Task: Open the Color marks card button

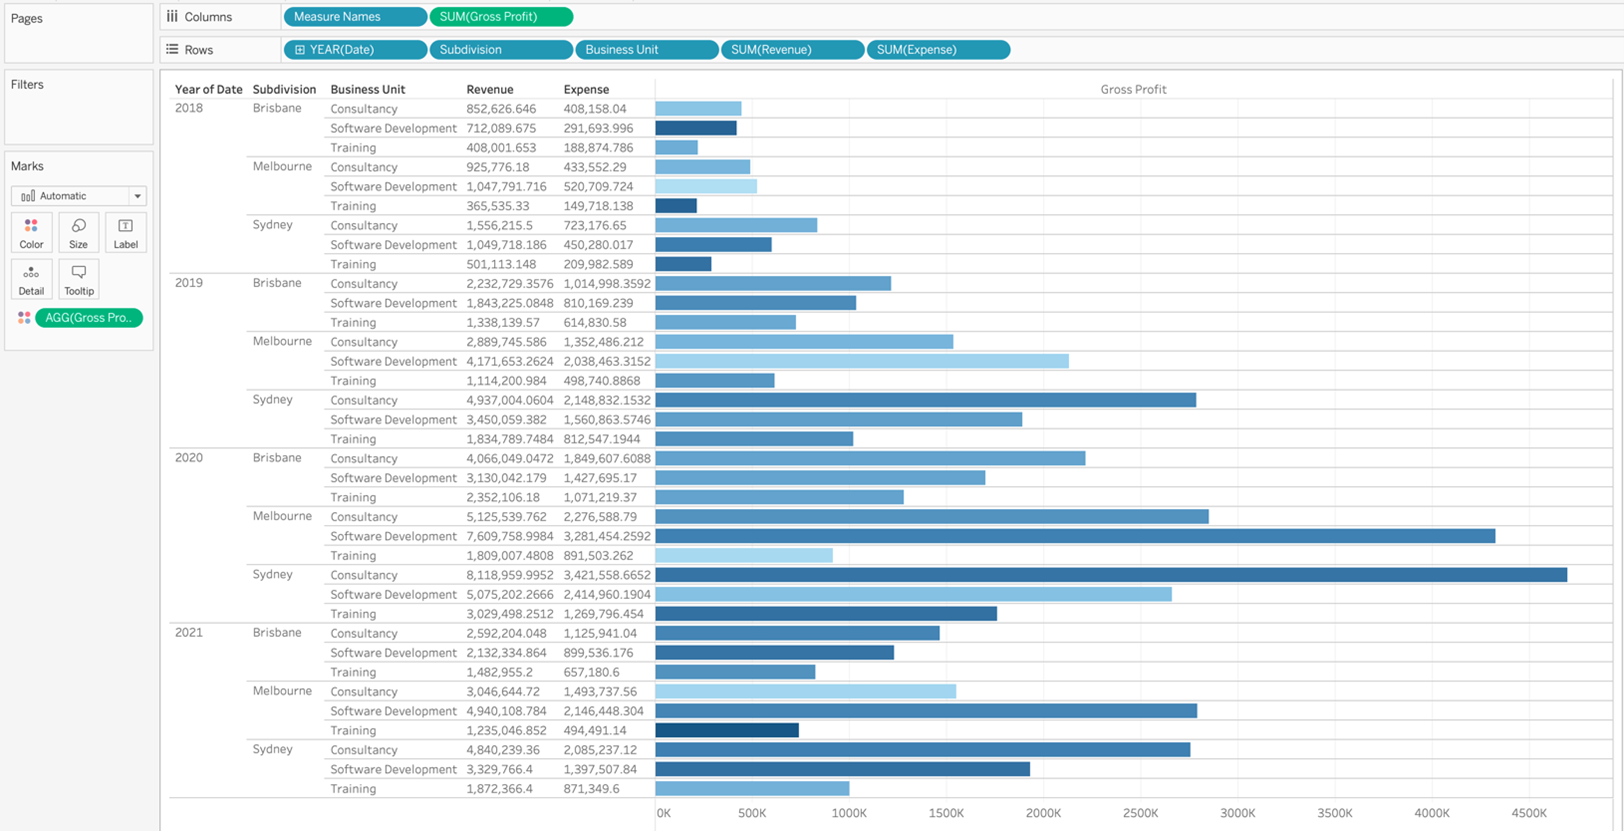Action: 31,232
